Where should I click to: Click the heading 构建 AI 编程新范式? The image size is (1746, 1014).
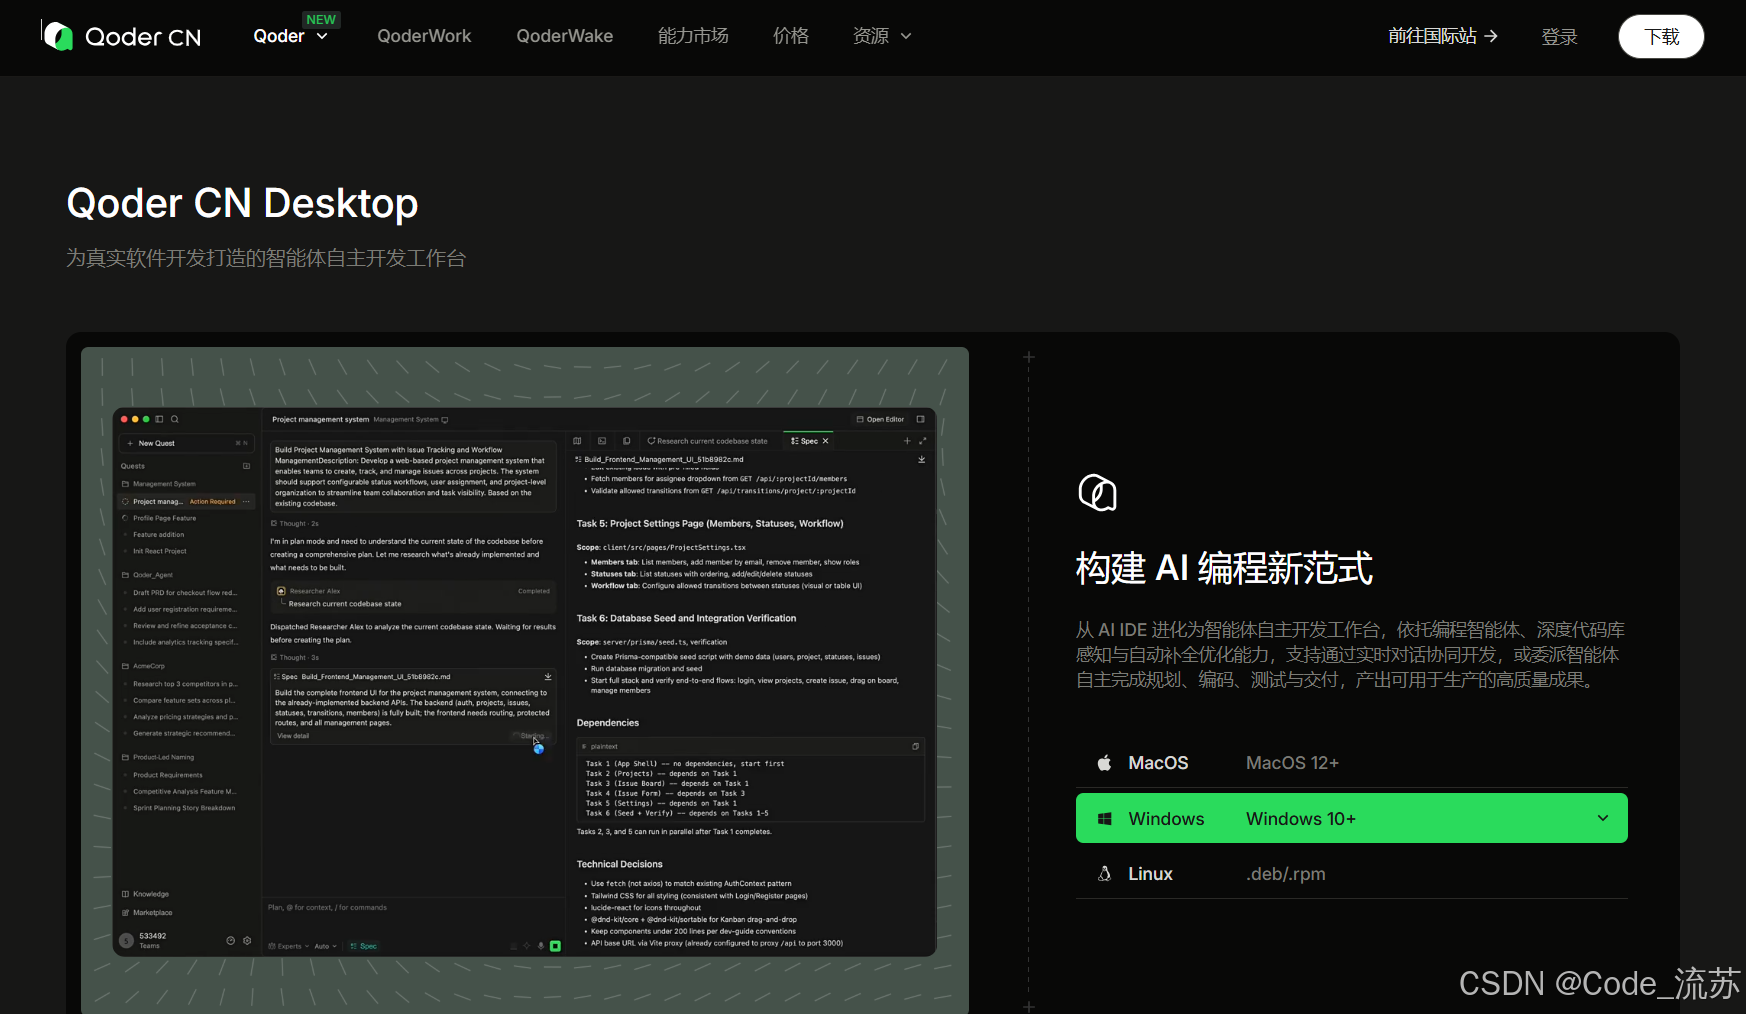point(1224,568)
